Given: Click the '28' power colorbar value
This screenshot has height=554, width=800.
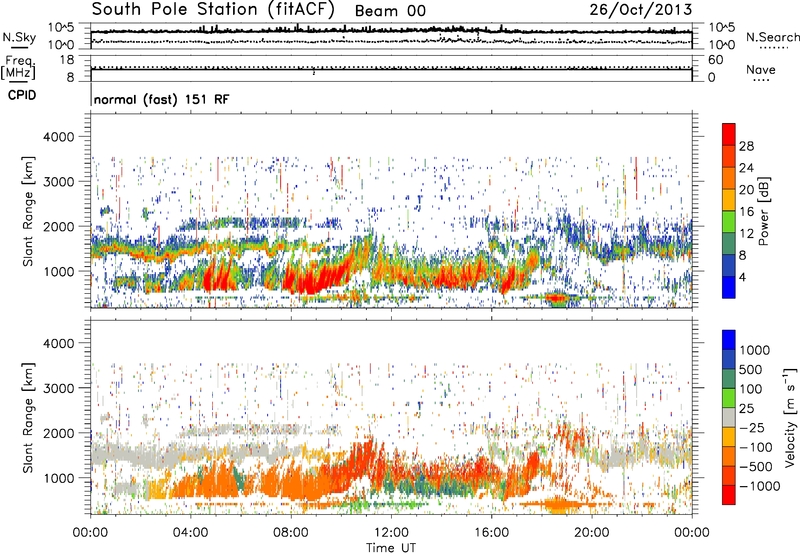Looking at the screenshot, I should [x=746, y=146].
